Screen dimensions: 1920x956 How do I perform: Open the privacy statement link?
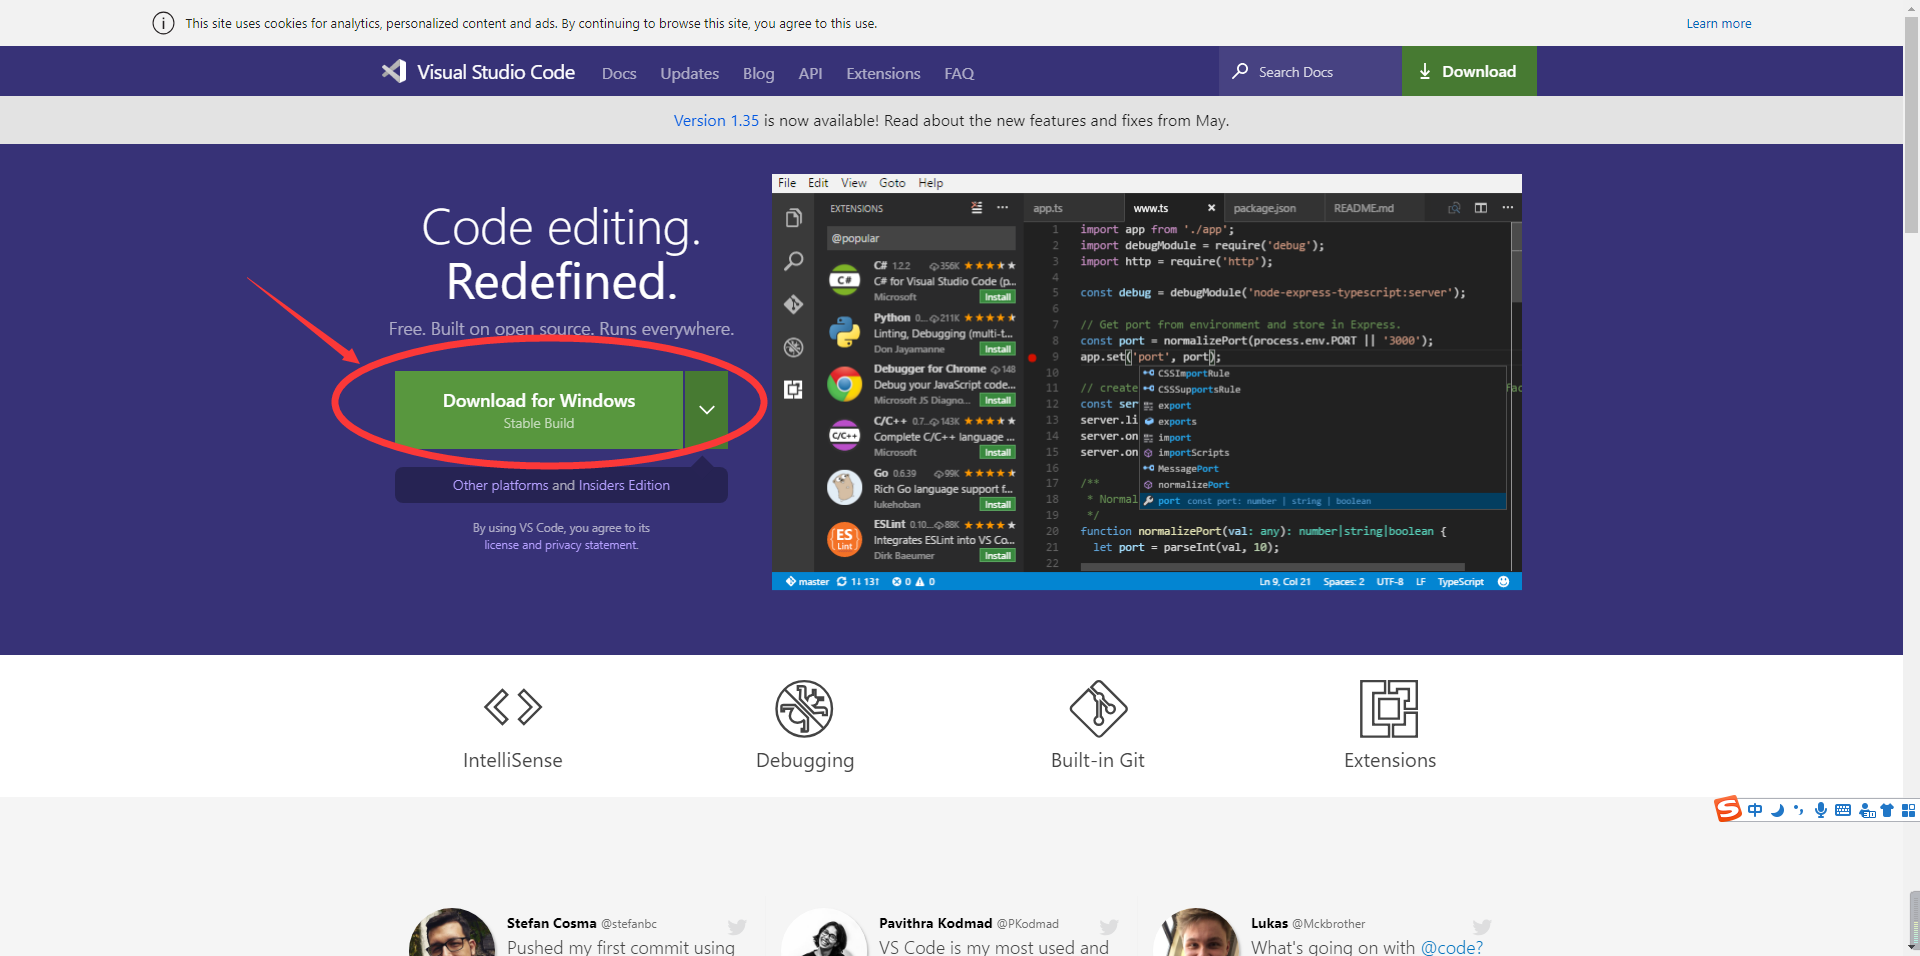click(x=591, y=545)
